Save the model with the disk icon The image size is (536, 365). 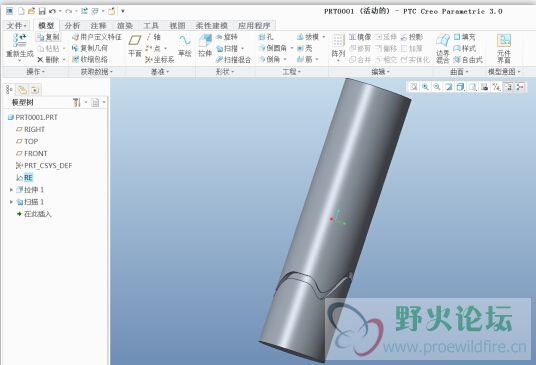tap(42, 11)
